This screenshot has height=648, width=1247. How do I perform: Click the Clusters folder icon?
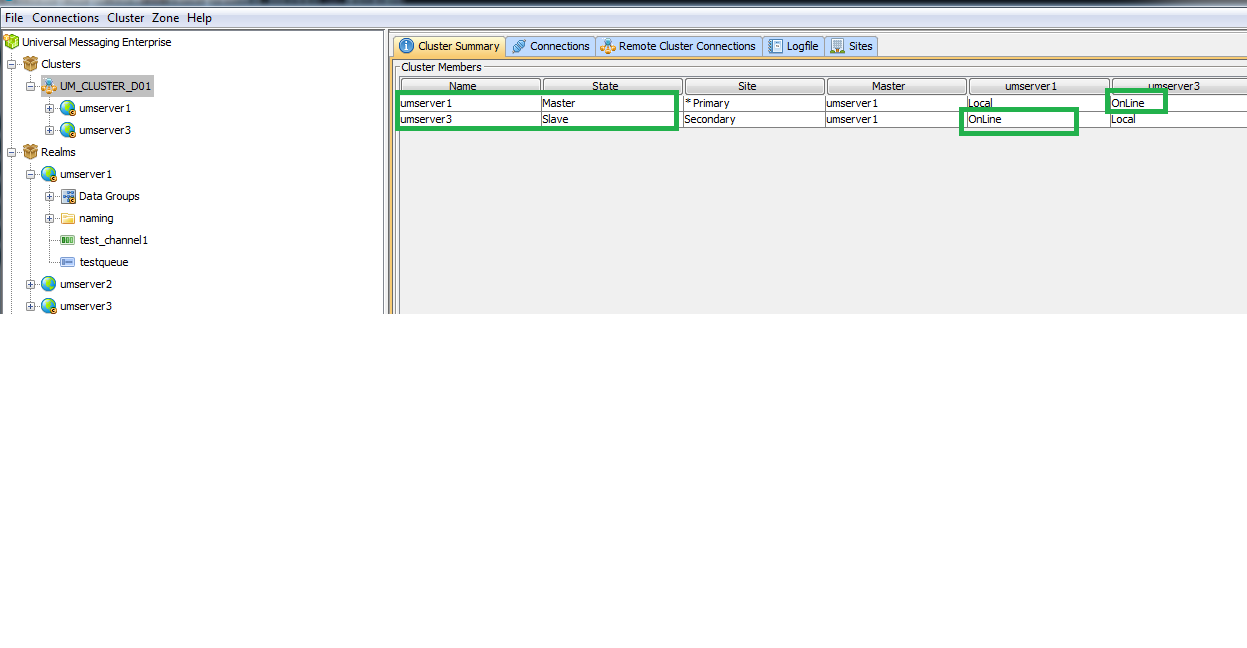coord(30,64)
